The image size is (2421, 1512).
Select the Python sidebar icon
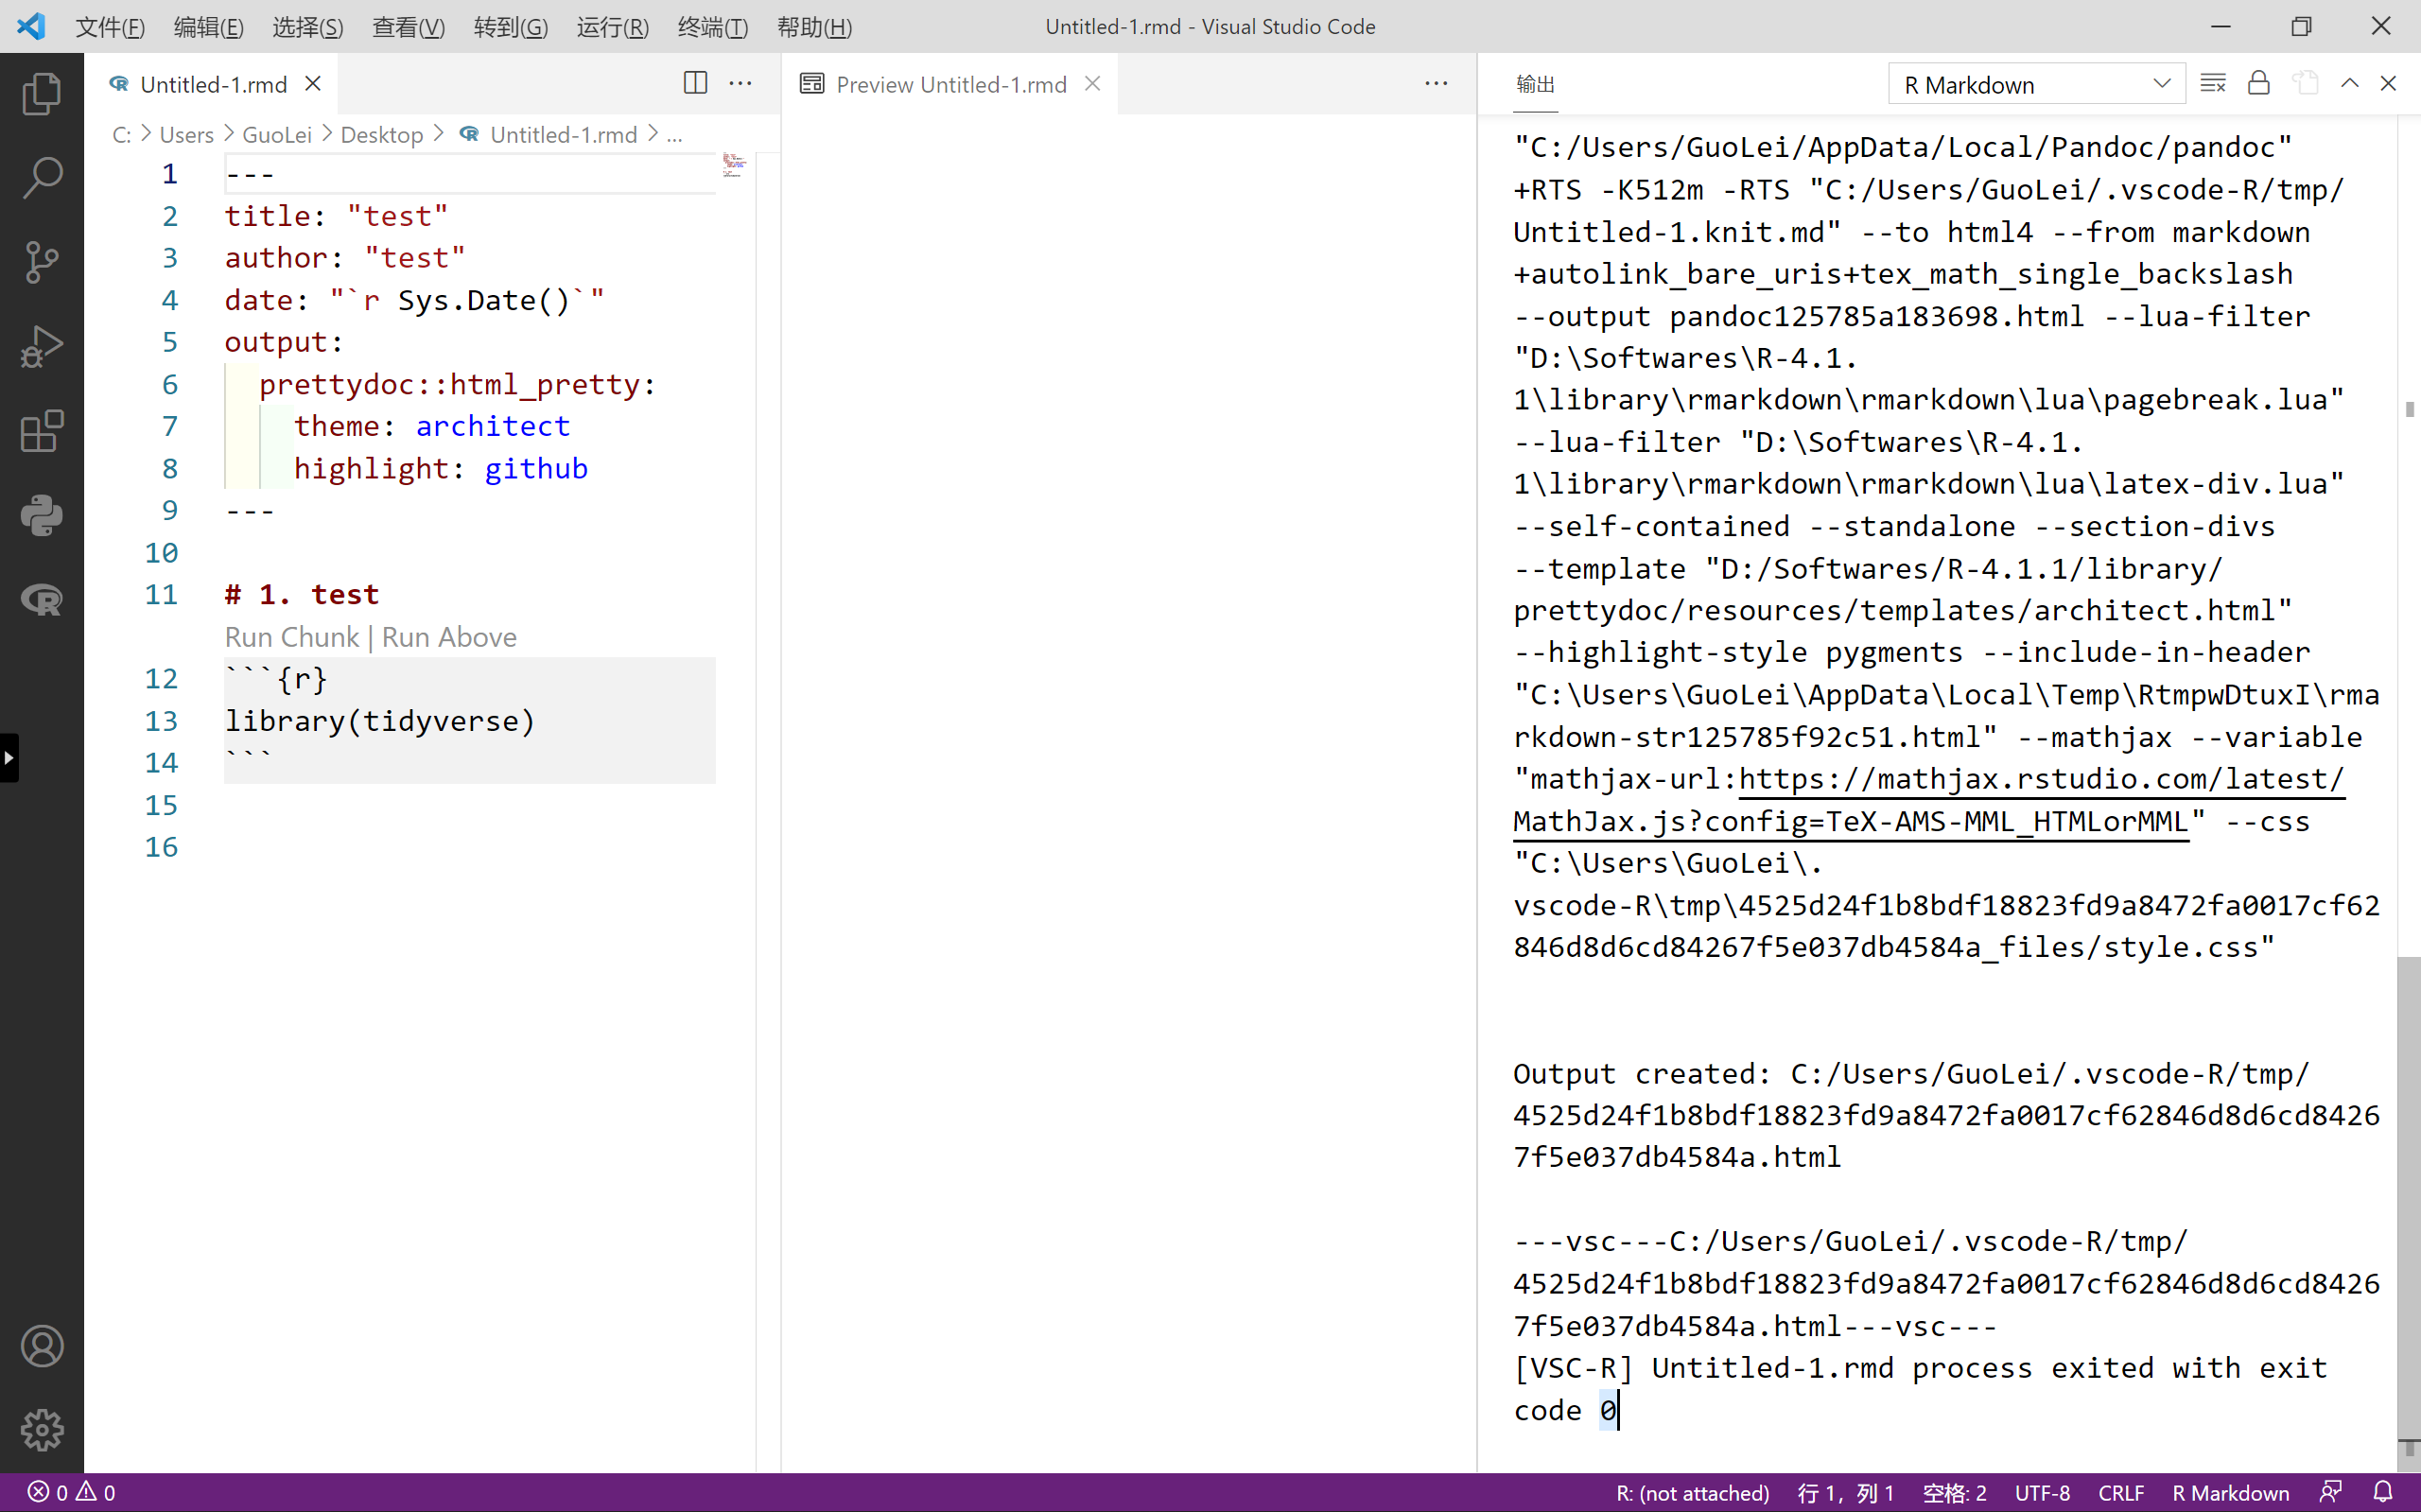pos(43,516)
